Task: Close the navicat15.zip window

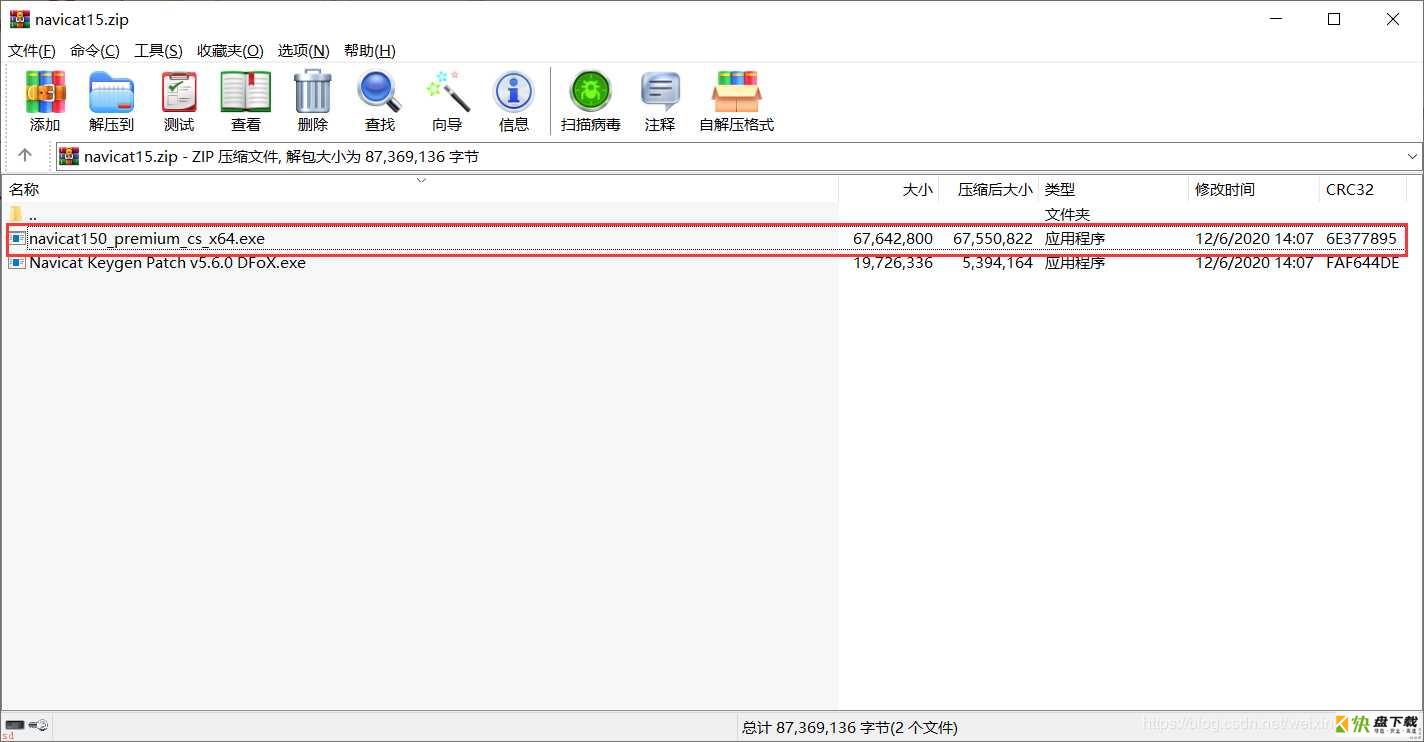Action: (x=1393, y=19)
